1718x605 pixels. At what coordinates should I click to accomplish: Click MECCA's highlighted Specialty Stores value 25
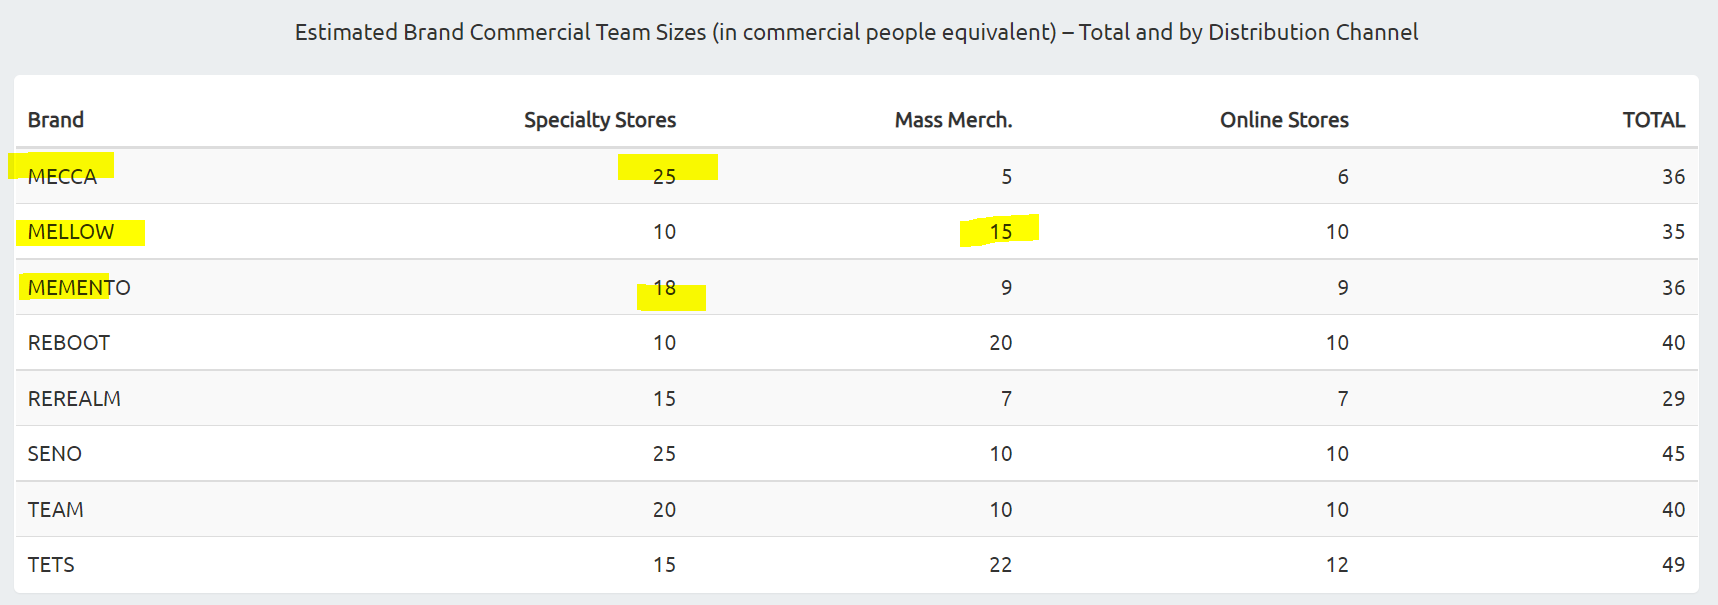664,177
